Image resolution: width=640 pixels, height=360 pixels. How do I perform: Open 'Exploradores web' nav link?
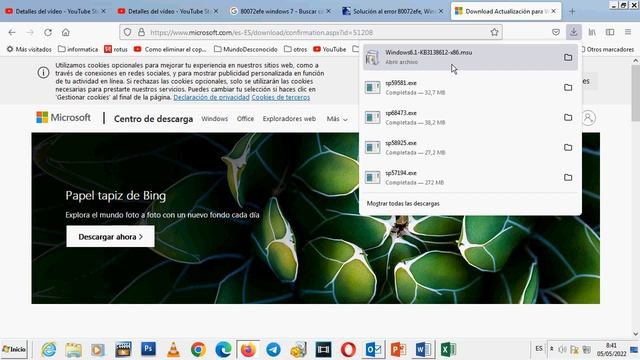coord(289,119)
